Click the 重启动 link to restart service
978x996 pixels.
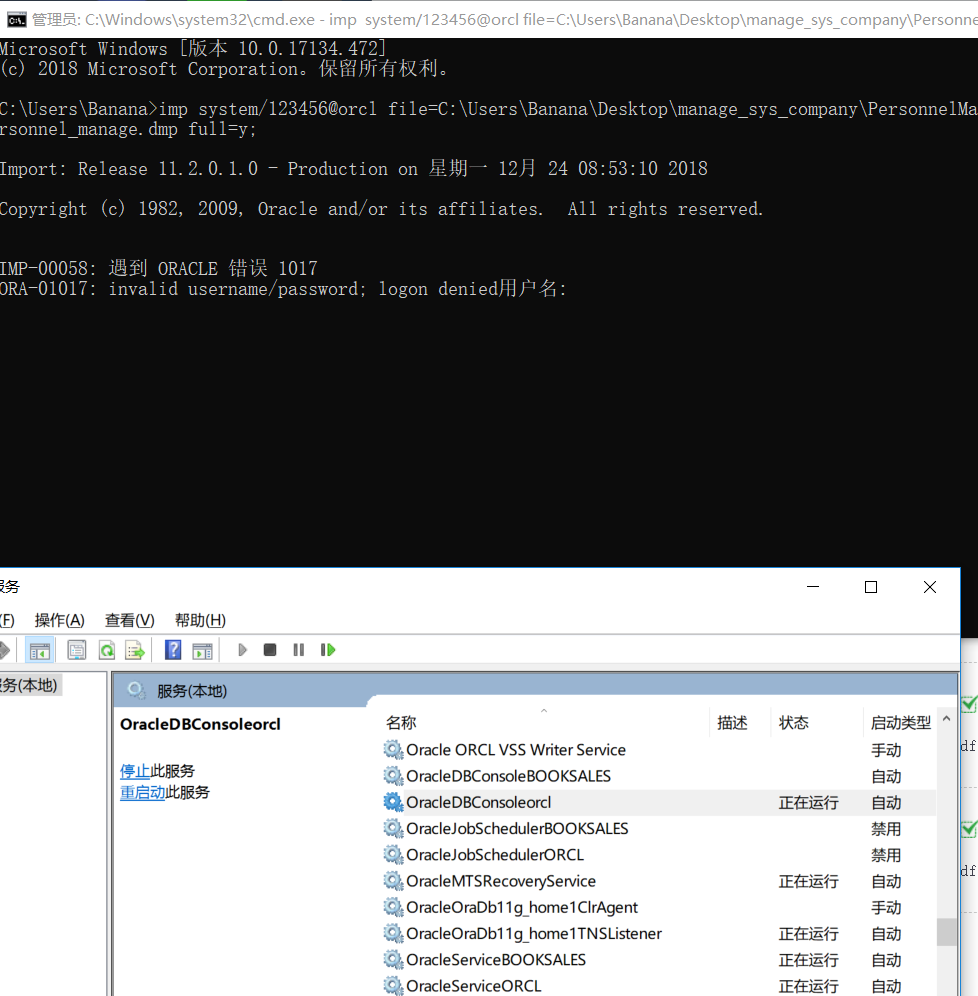point(142,792)
